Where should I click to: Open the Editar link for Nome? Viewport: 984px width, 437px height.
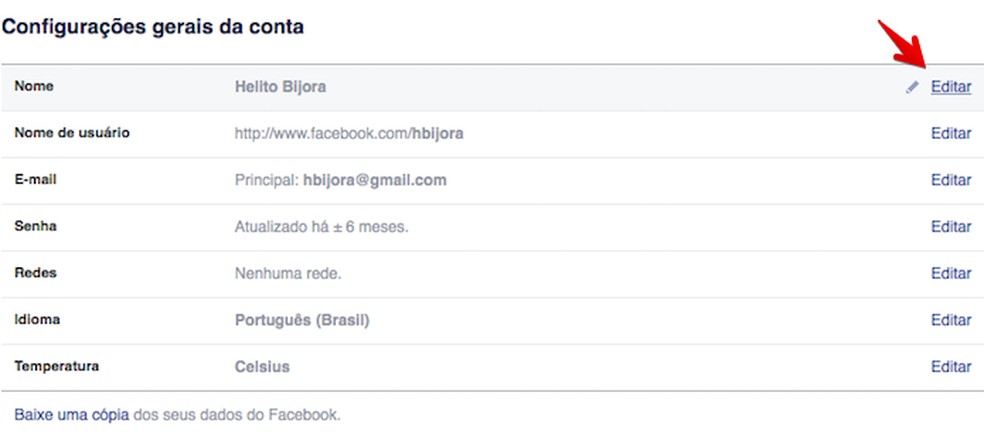[950, 87]
